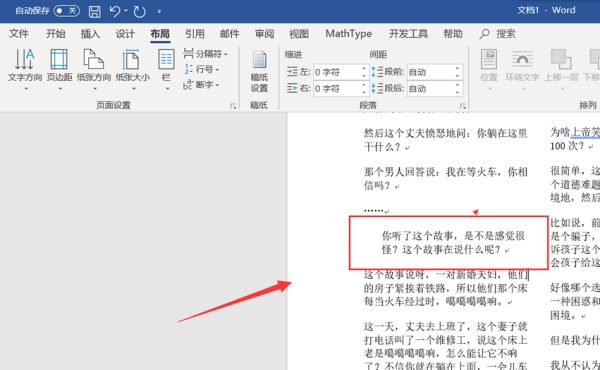The width and height of the screenshot is (600, 370).
Task: Open the MathType tab
Action: point(349,34)
